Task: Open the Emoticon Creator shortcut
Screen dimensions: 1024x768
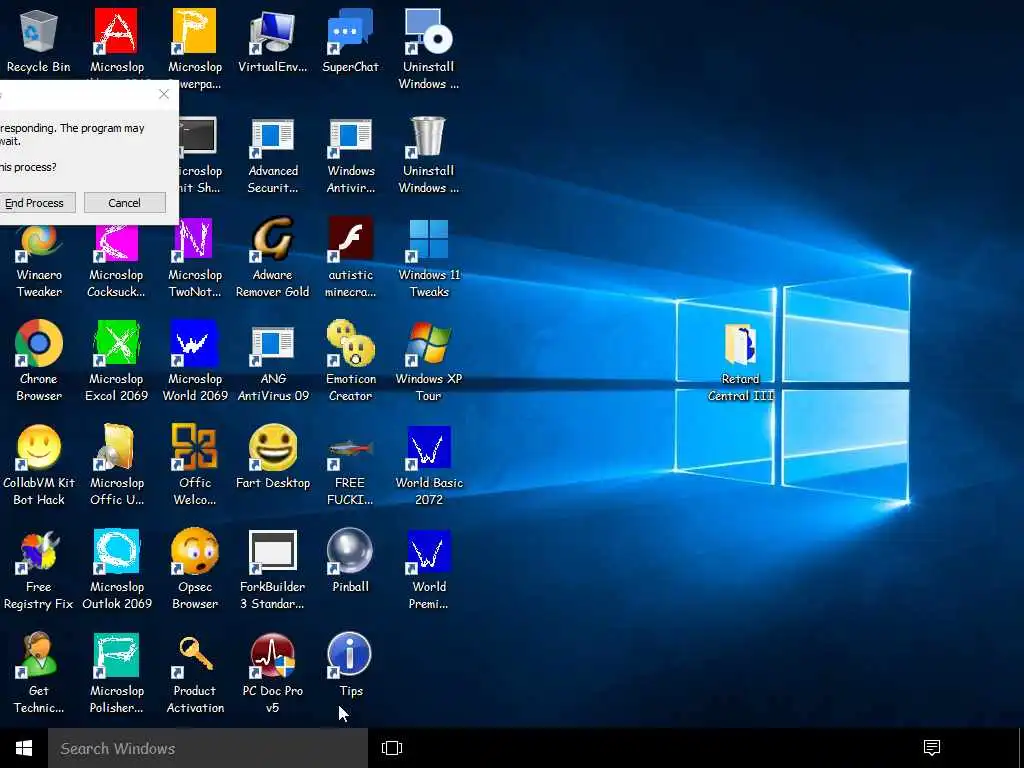Action: [351, 343]
